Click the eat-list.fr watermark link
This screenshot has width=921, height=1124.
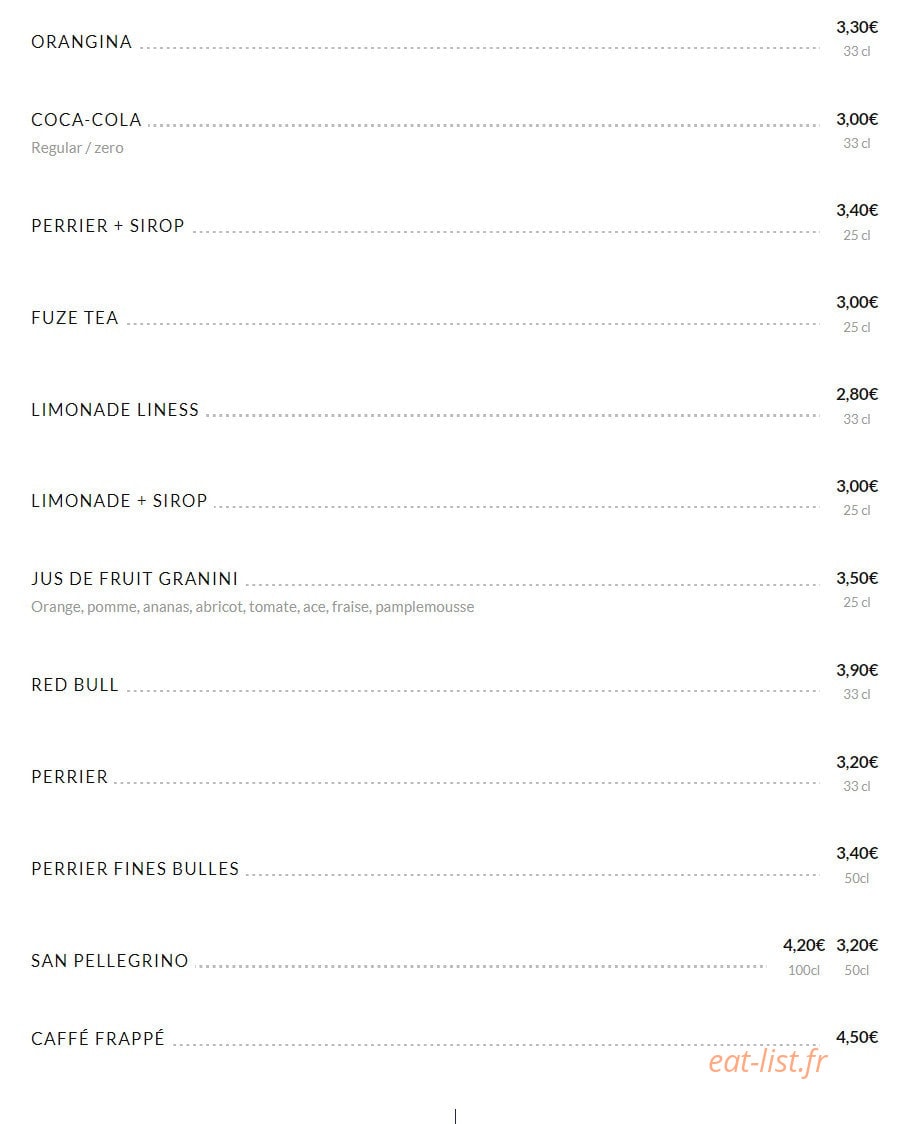pyautogui.click(x=768, y=1062)
